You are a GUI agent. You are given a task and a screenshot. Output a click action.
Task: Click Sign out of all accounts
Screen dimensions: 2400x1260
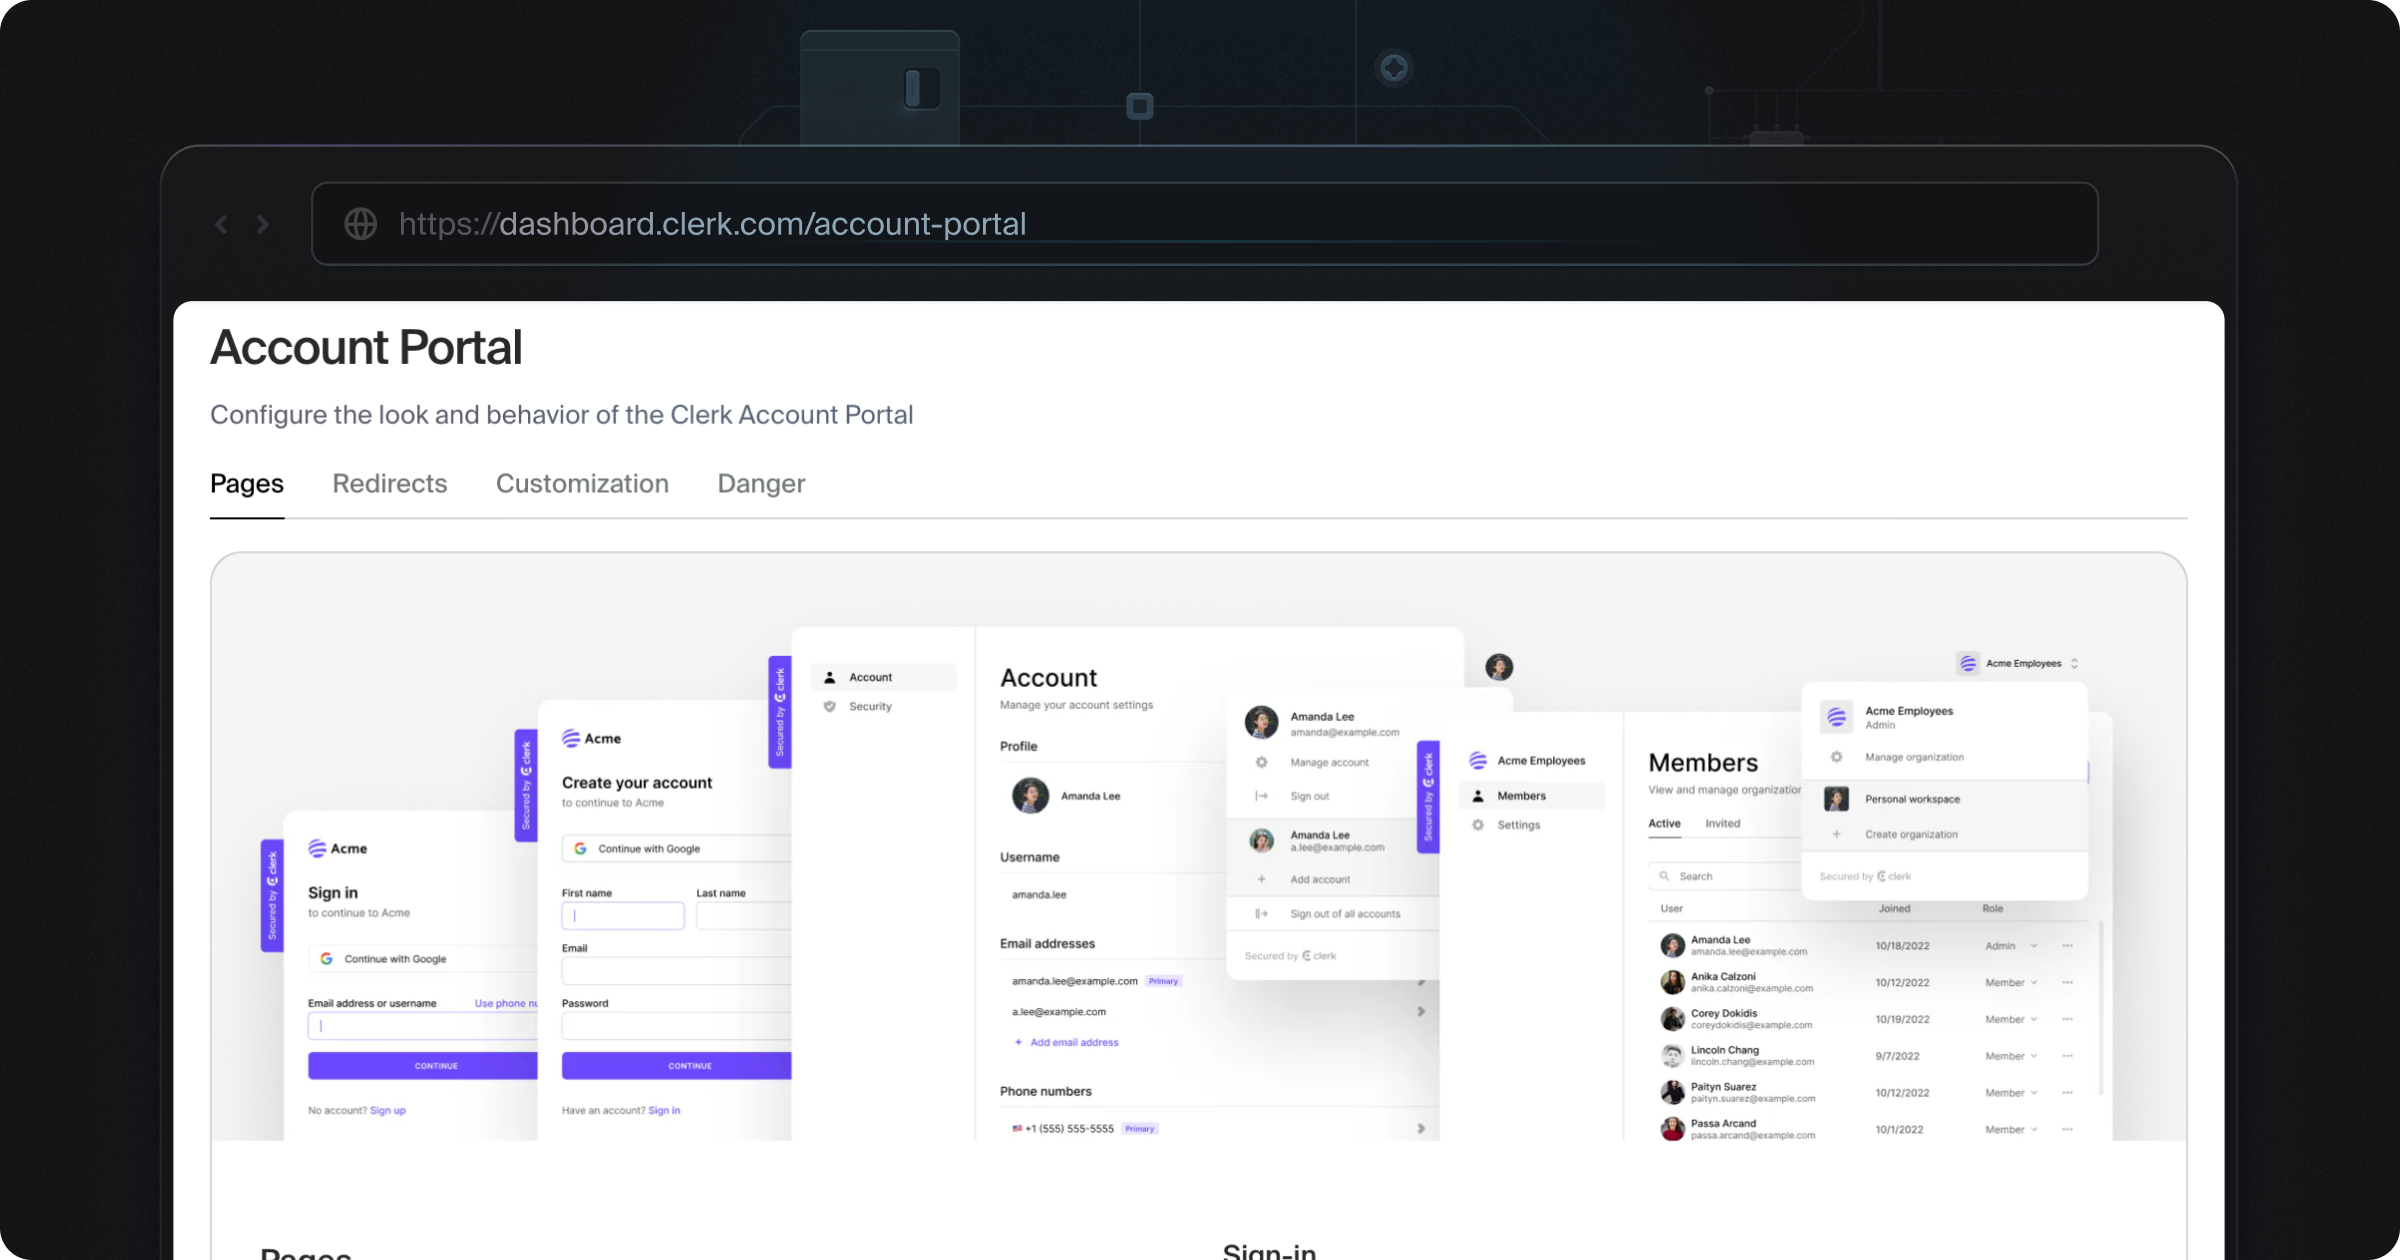(x=1345, y=914)
